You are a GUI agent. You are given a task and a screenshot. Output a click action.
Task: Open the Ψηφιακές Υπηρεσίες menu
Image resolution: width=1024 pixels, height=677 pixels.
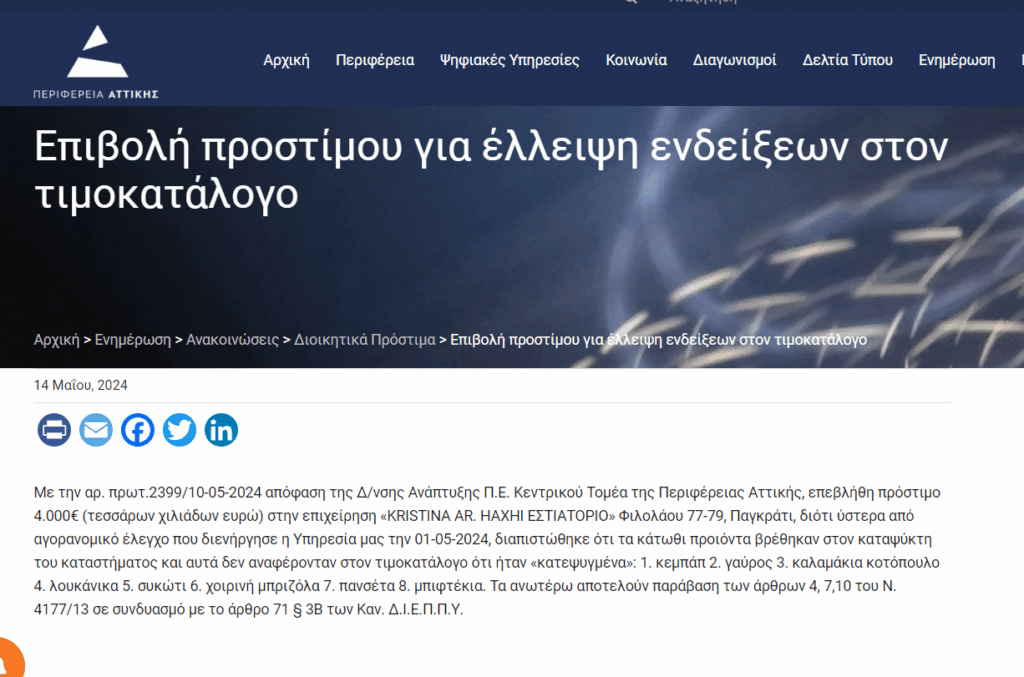point(509,60)
